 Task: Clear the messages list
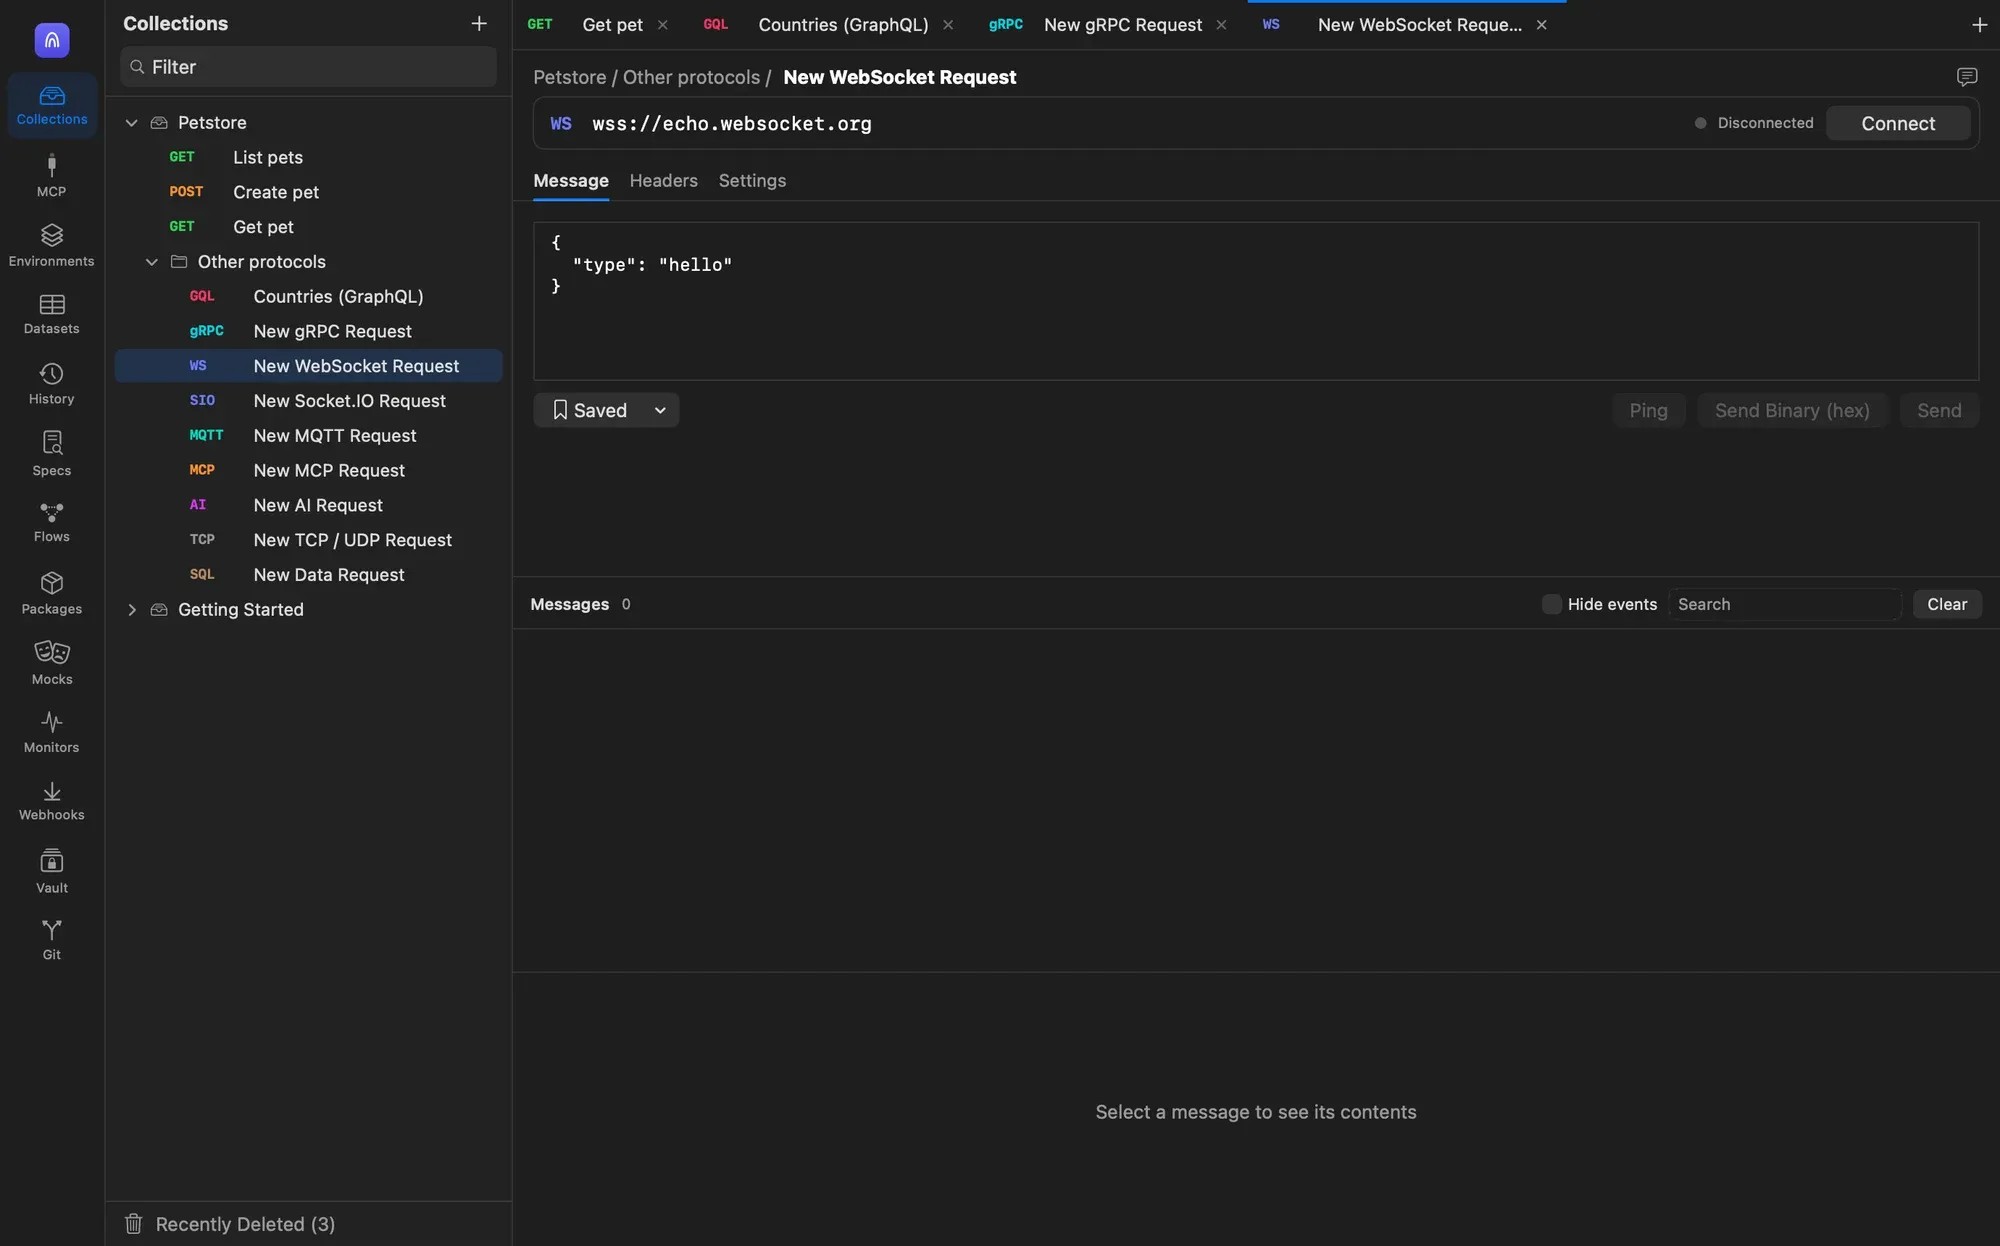(x=1947, y=604)
